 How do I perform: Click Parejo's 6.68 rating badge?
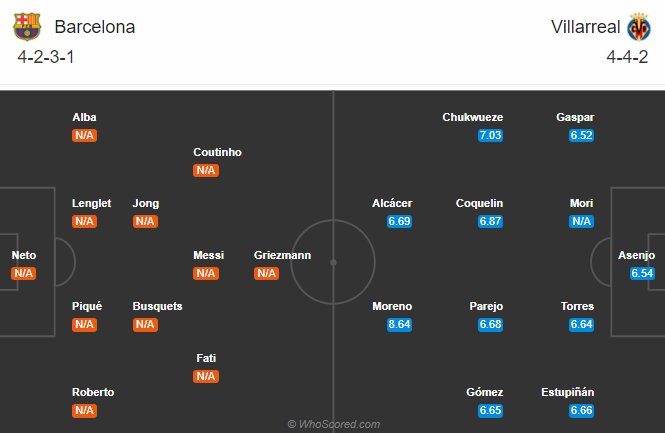[x=490, y=324]
